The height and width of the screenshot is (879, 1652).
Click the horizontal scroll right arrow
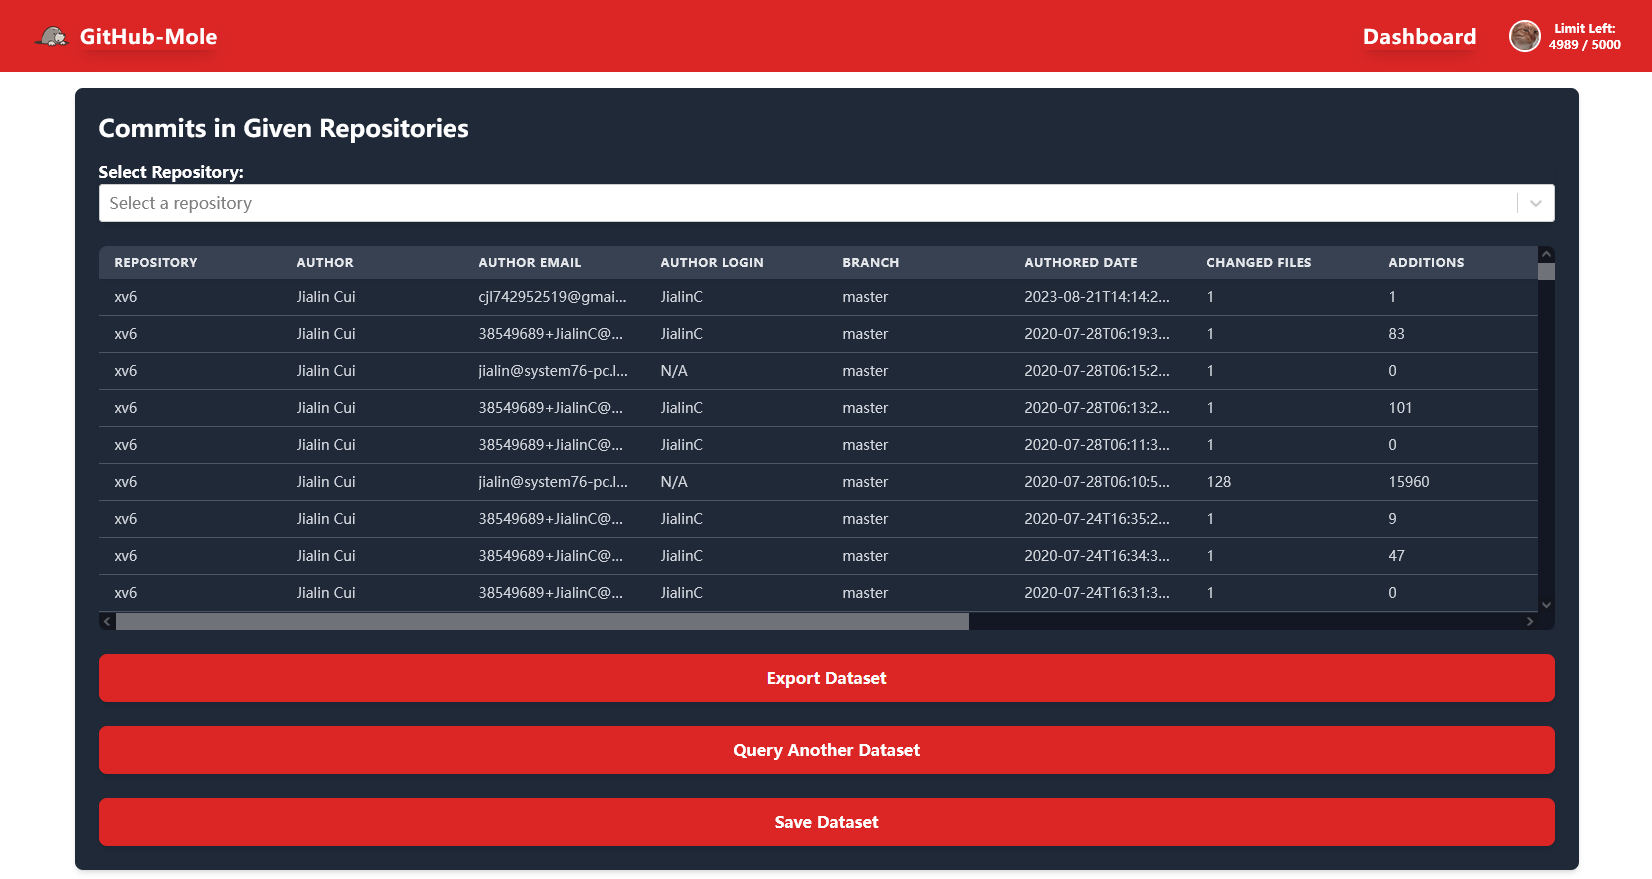point(1529,621)
